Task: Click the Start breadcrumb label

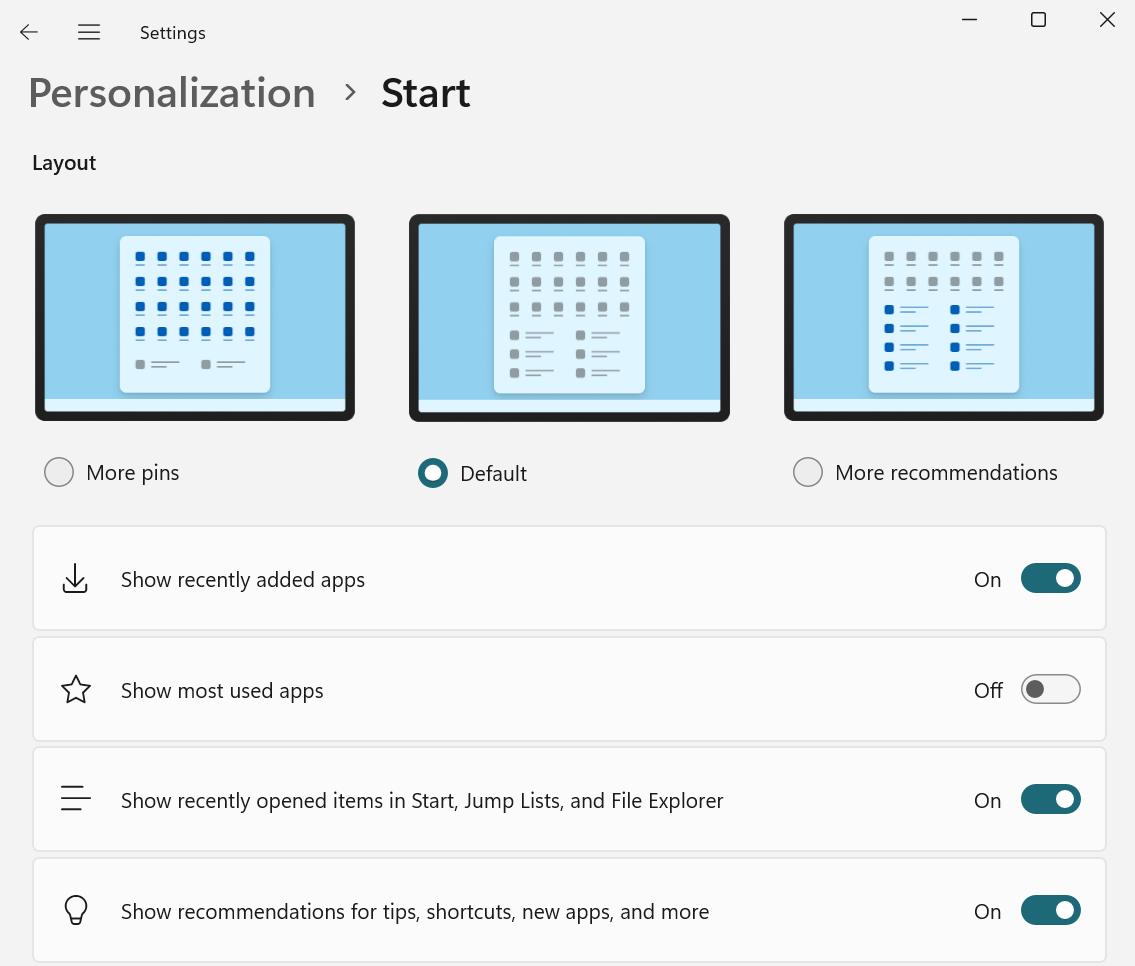Action: 425,92
